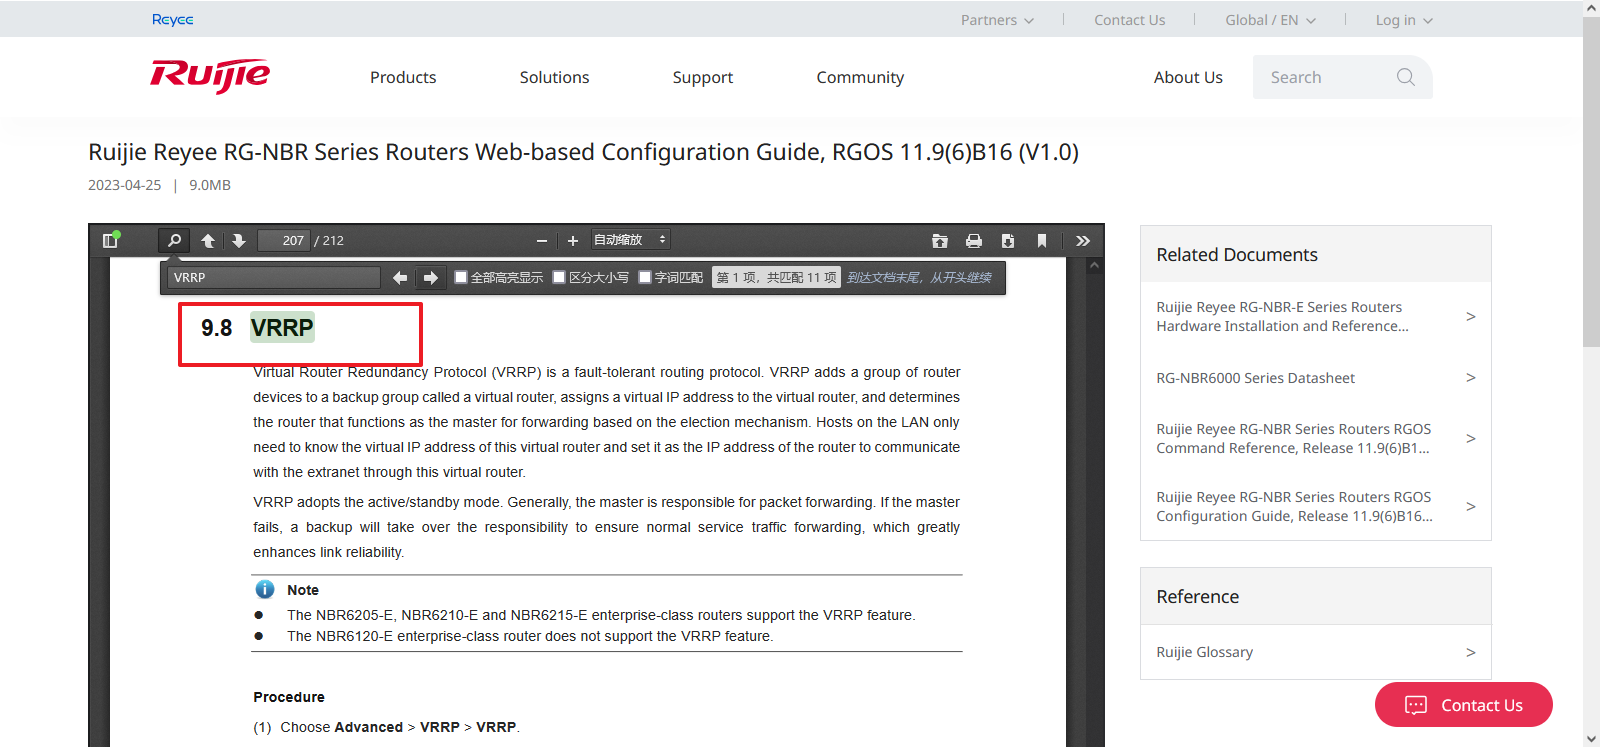Open the Solutions menu
1600x747 pixels.
(x=554, y=77)
